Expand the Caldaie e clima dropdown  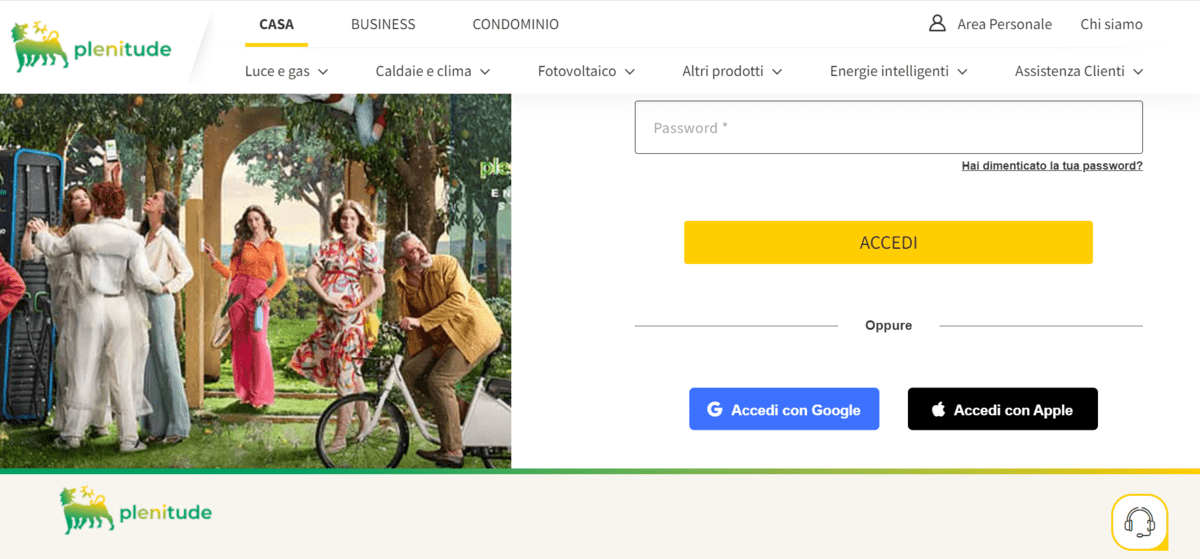tap(432, 71)
